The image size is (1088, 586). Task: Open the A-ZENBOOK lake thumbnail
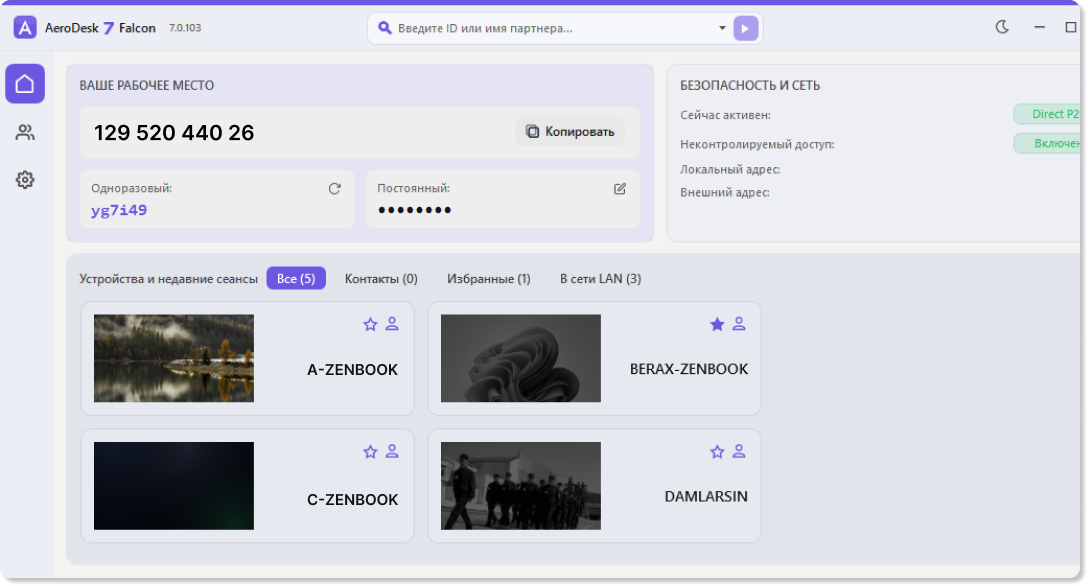pyautogui.click(x=174, y=359)
